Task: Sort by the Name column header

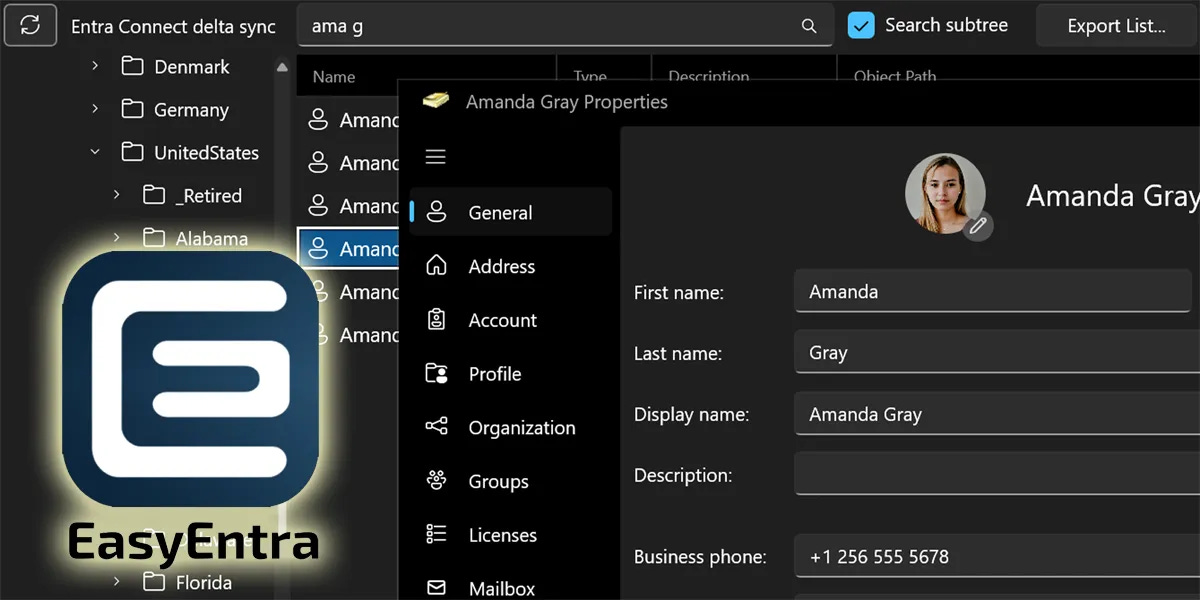Action: (x=334, y=76)
